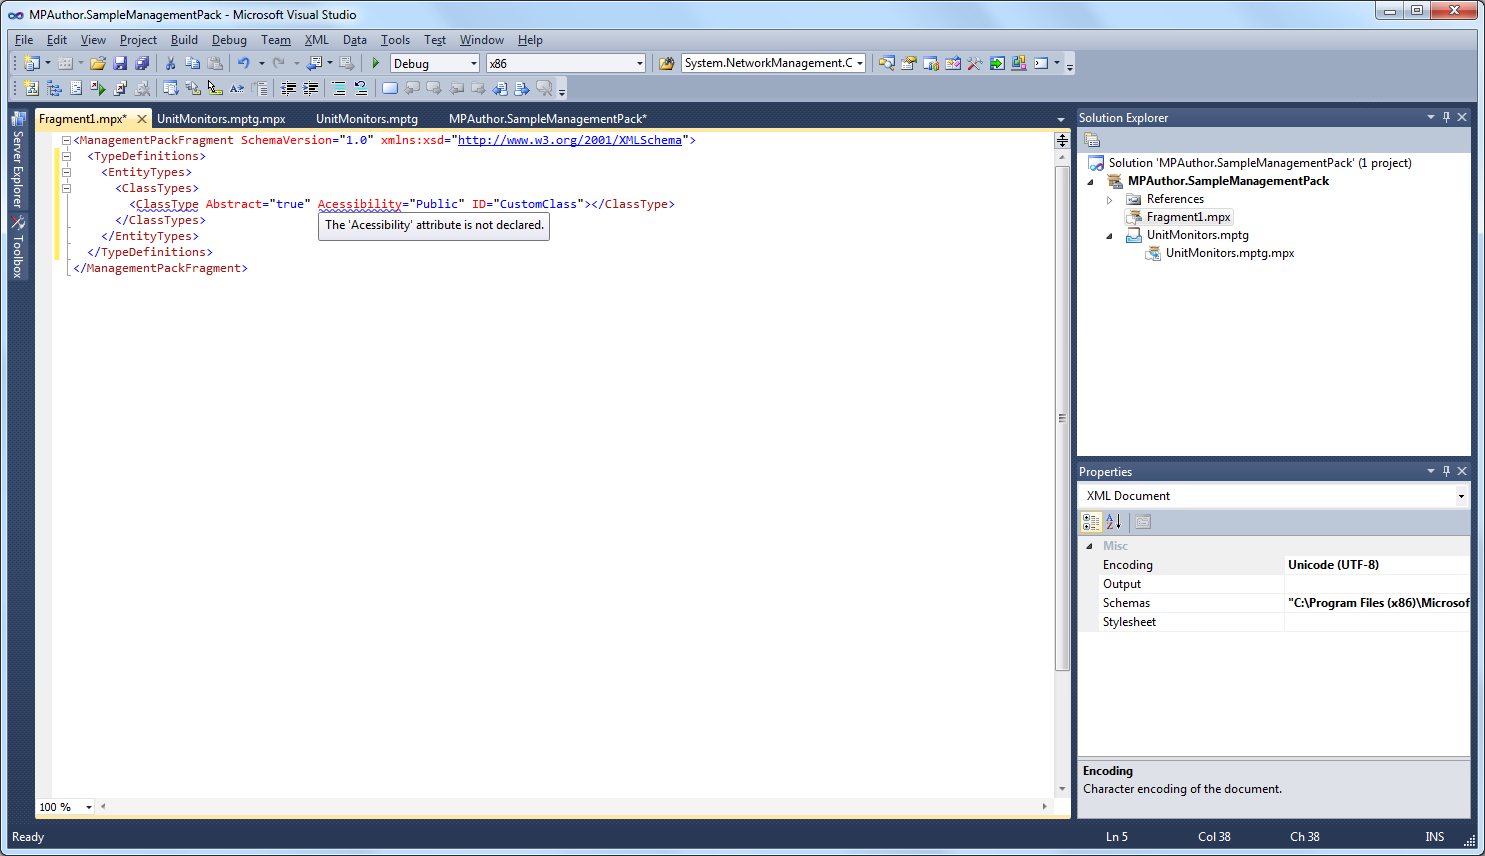Jump to the next bookmark
This screenshot has height=856, width=1485.
coord(434,88)
